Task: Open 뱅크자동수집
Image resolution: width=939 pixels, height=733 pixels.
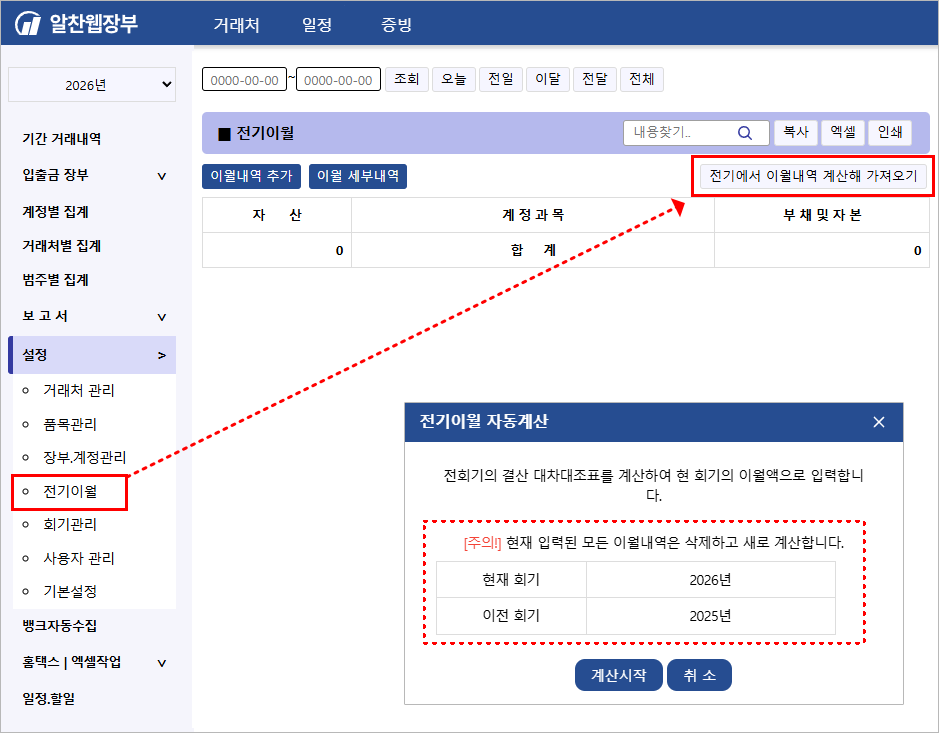Action: click(x=59, y=626)
